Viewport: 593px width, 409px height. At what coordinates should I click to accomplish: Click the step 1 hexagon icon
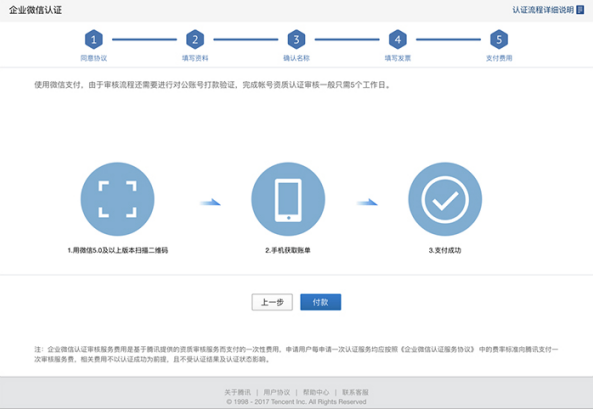point(94,39)
